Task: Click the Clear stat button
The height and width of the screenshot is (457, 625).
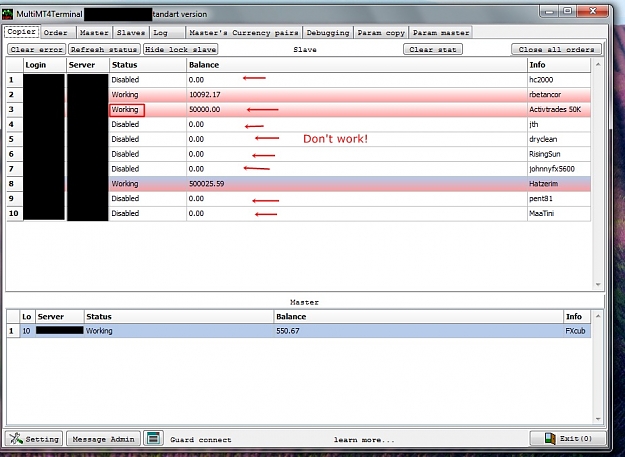Action: pyautogui.click(x=433, y=49)
